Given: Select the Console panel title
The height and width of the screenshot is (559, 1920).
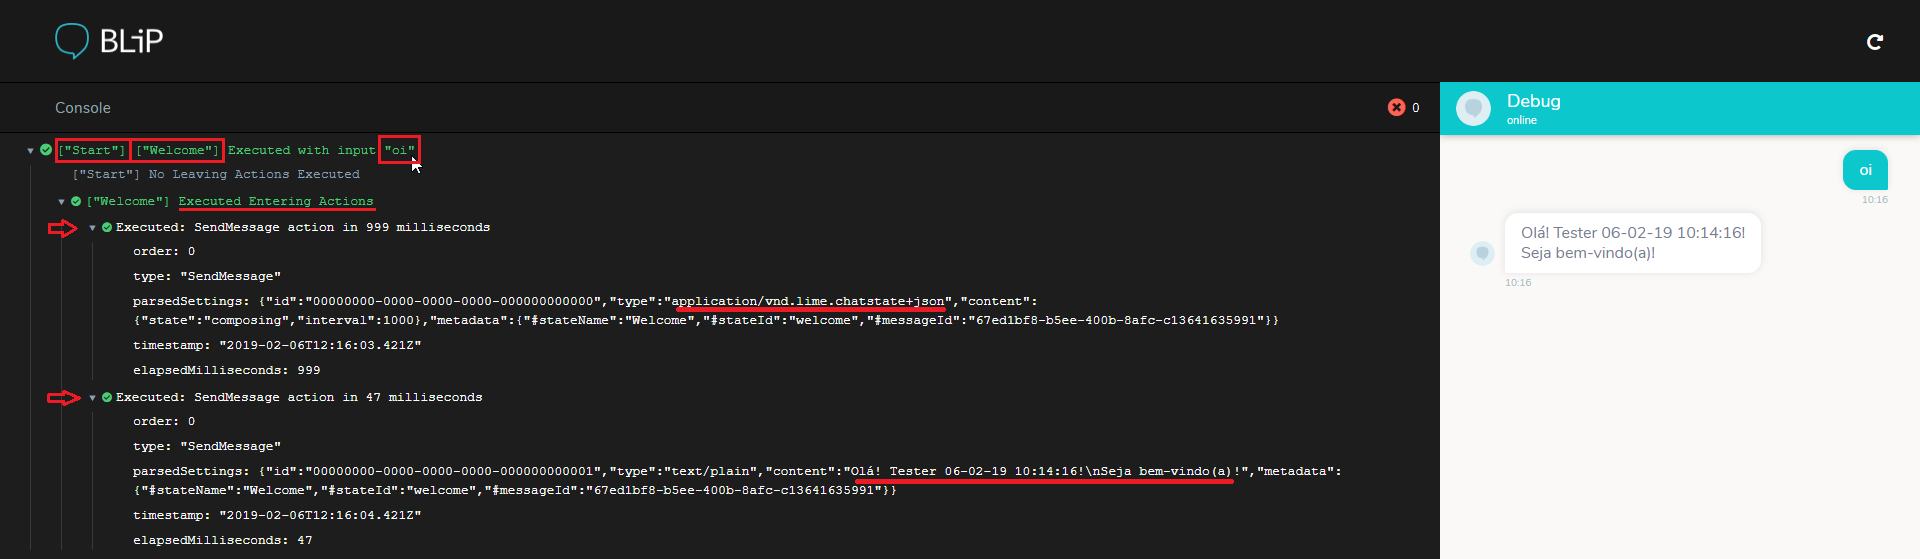Looking at the screenshot, I should tap(83, 108).
